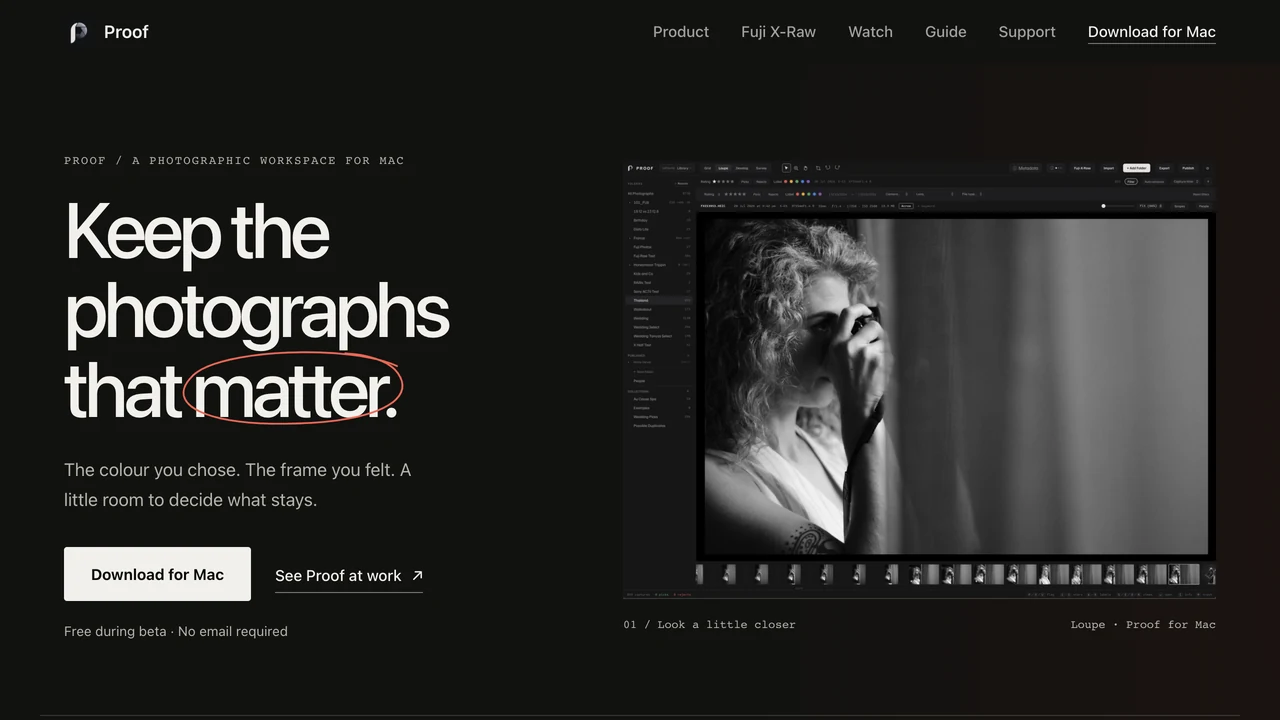
Task: Choose the hand pan tool in the app toolbar
Action: coord(805,168)
